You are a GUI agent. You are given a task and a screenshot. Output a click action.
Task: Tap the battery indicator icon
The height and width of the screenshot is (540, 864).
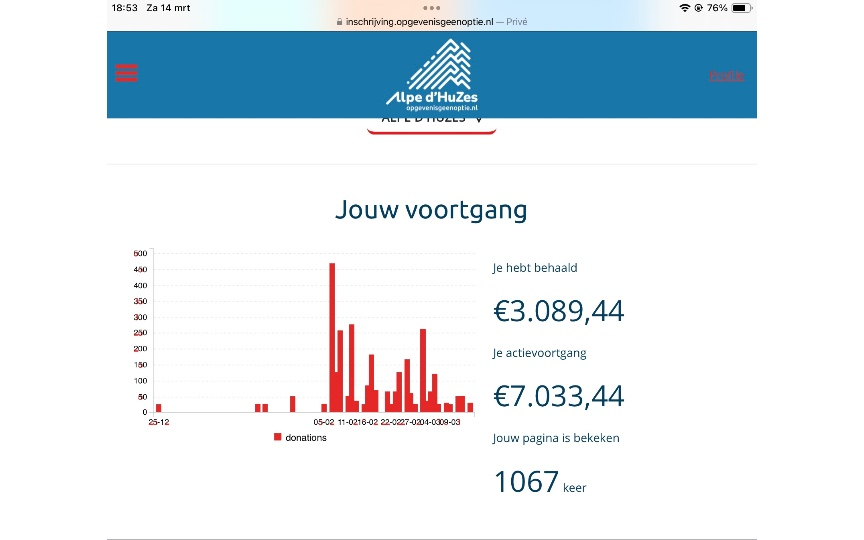[741, 7]
